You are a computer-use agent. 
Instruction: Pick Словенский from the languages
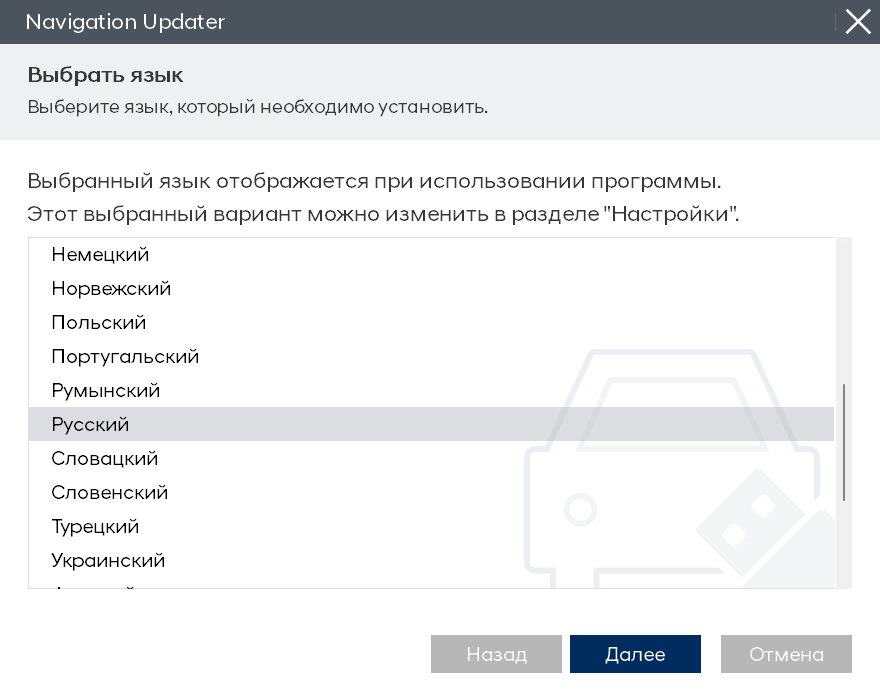coord(110,493)
